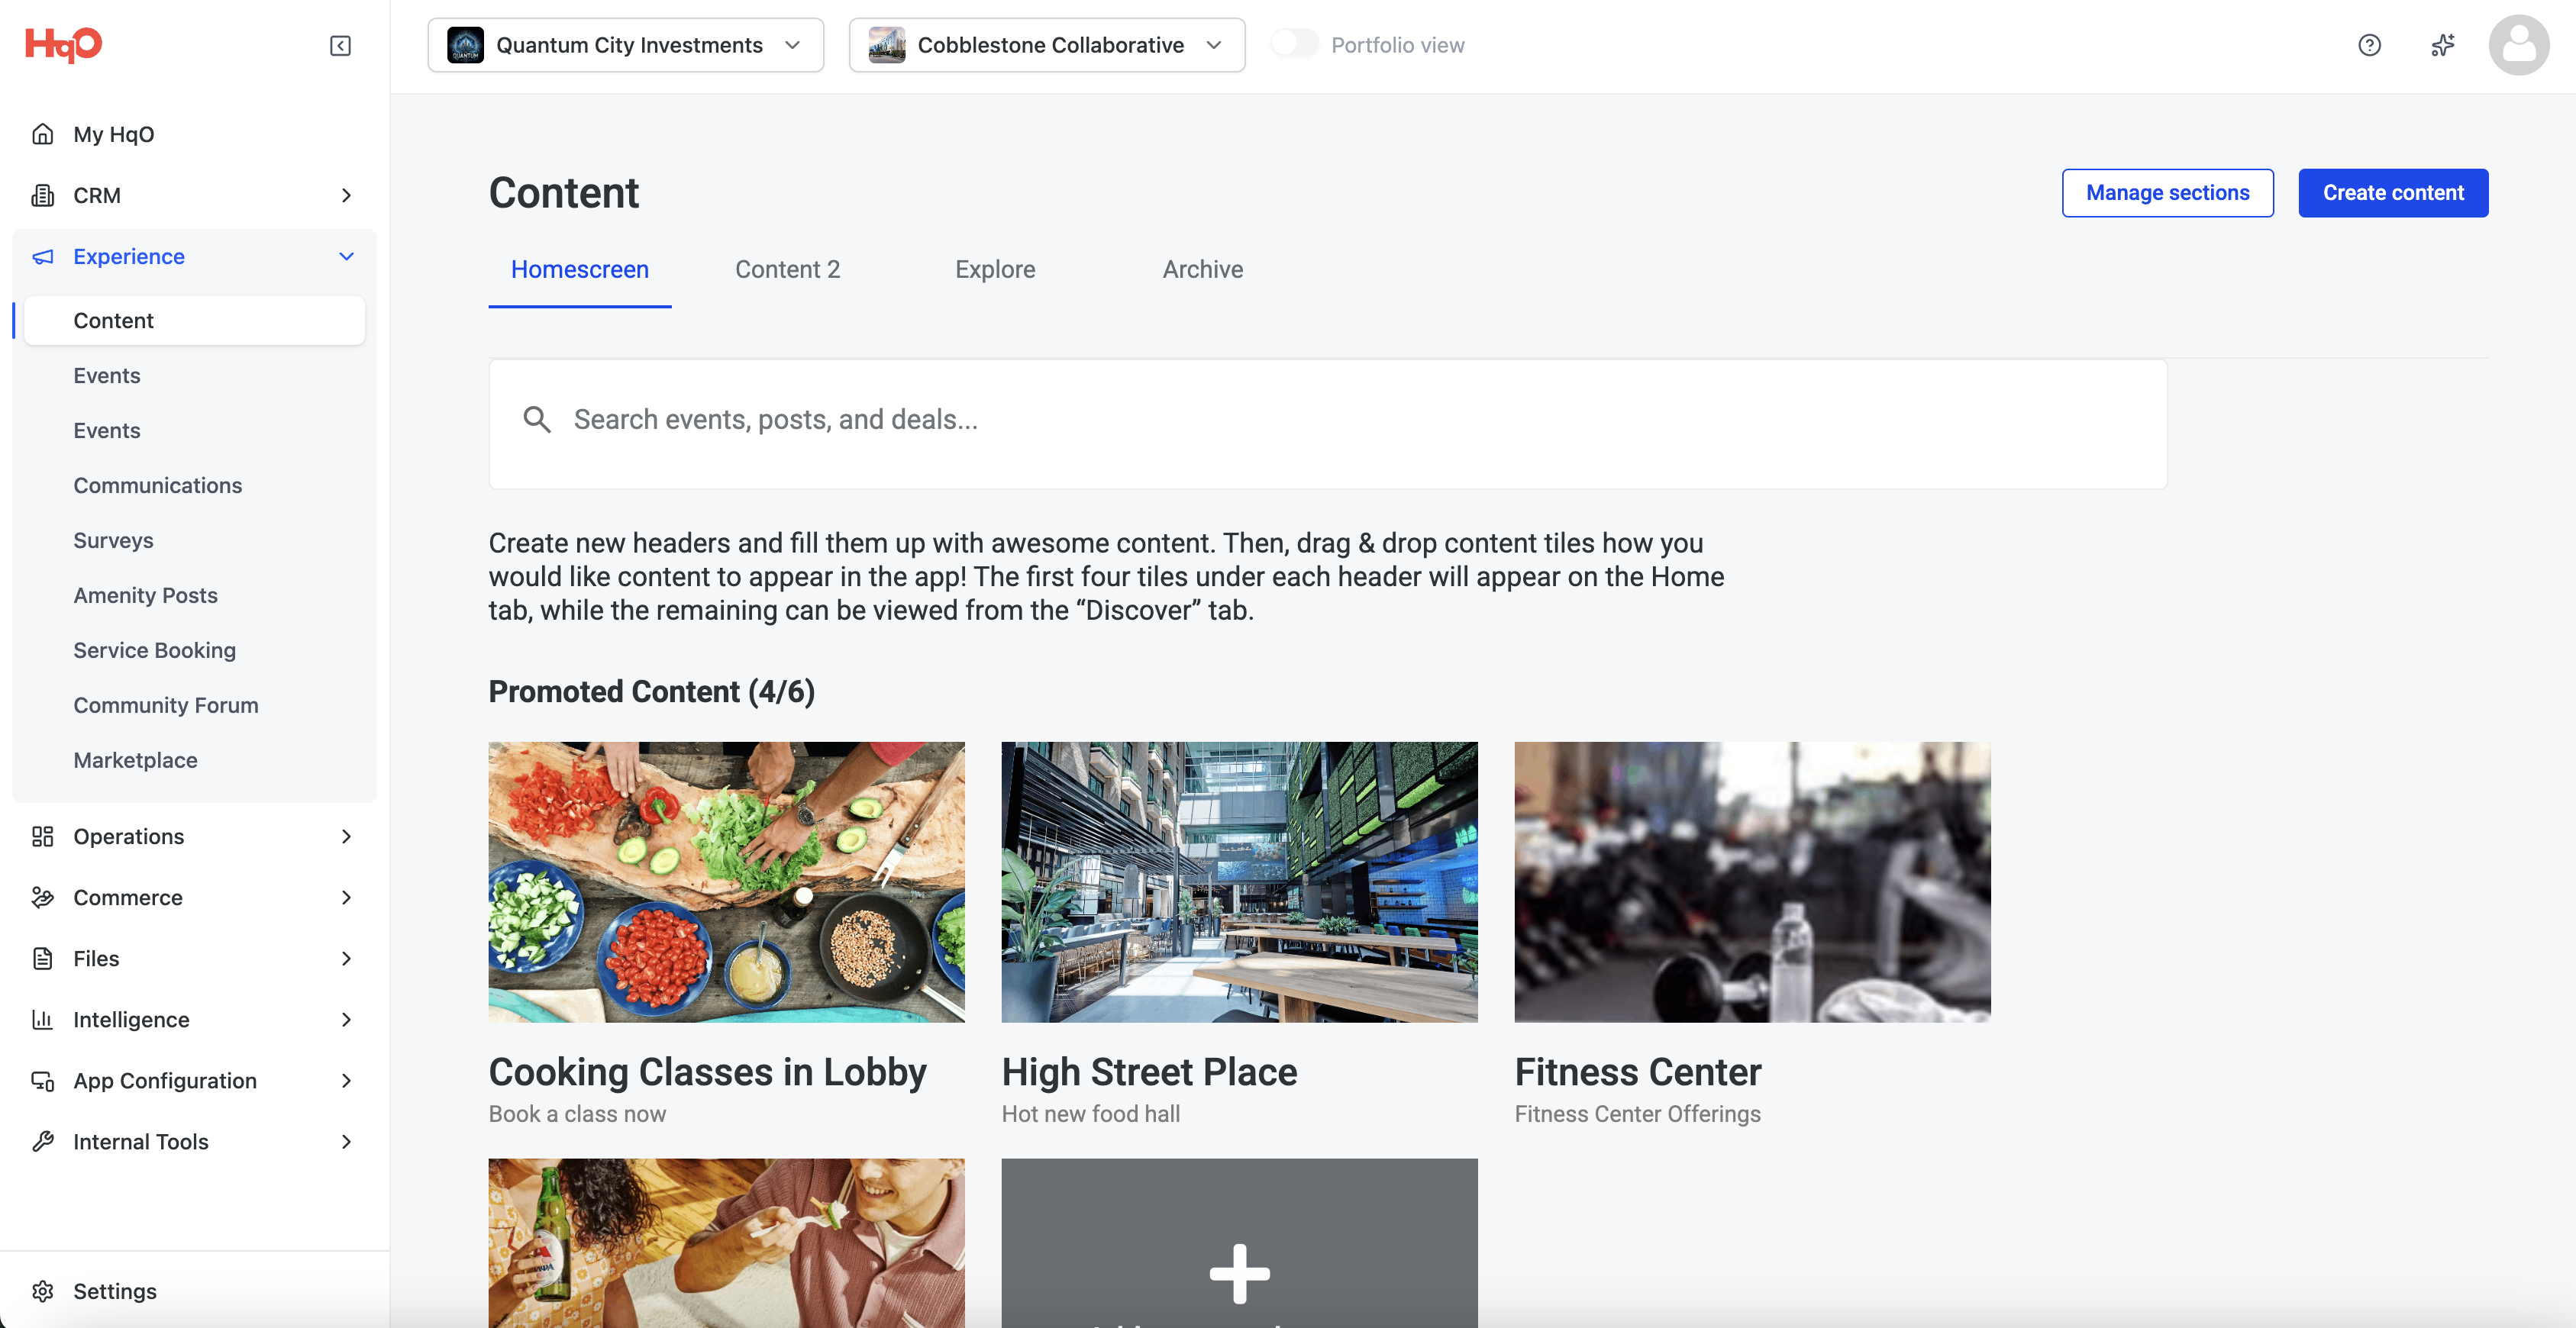Open the Fitness Center tile thumbnail

coord(1752,881)
